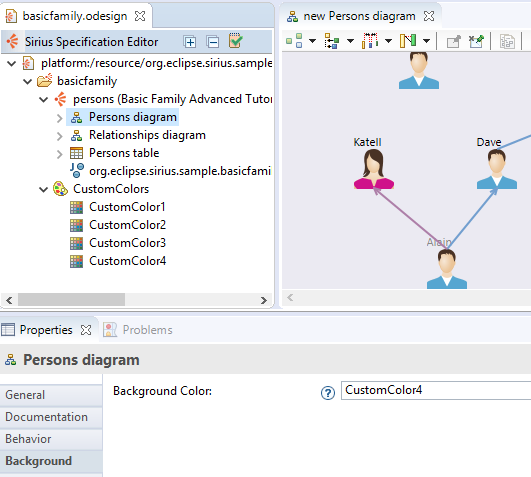
Task: Collapse the CustomColors tree node
Action: pos(44,189)
